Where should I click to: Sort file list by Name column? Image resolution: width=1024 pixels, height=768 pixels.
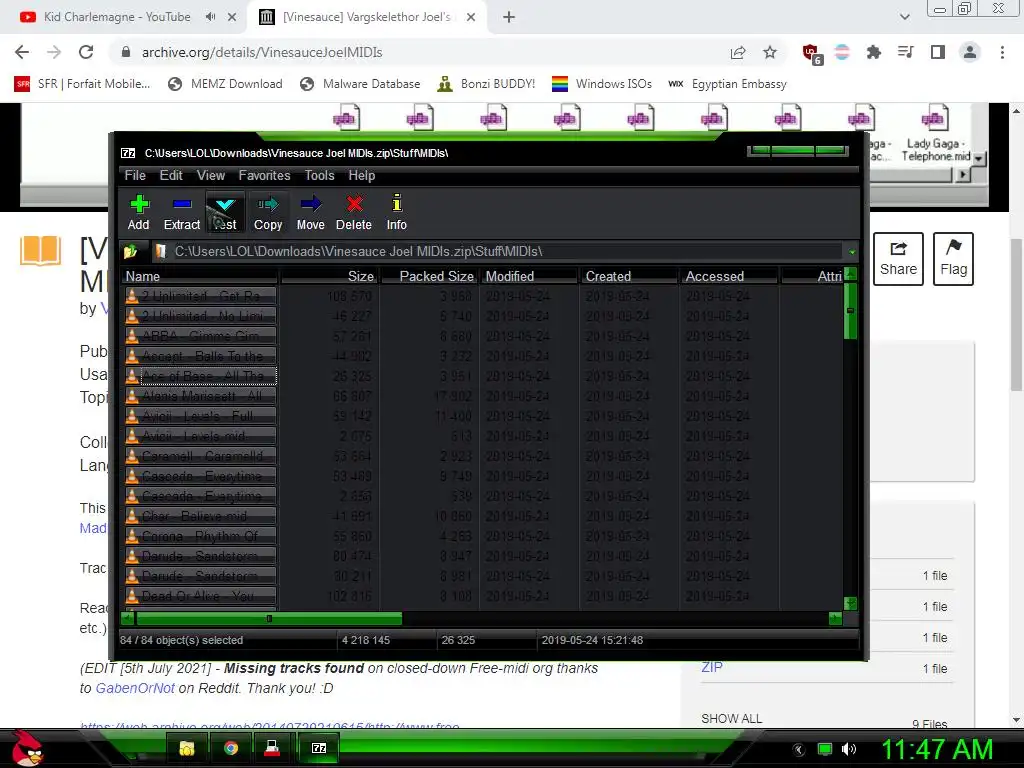[200, 276]
